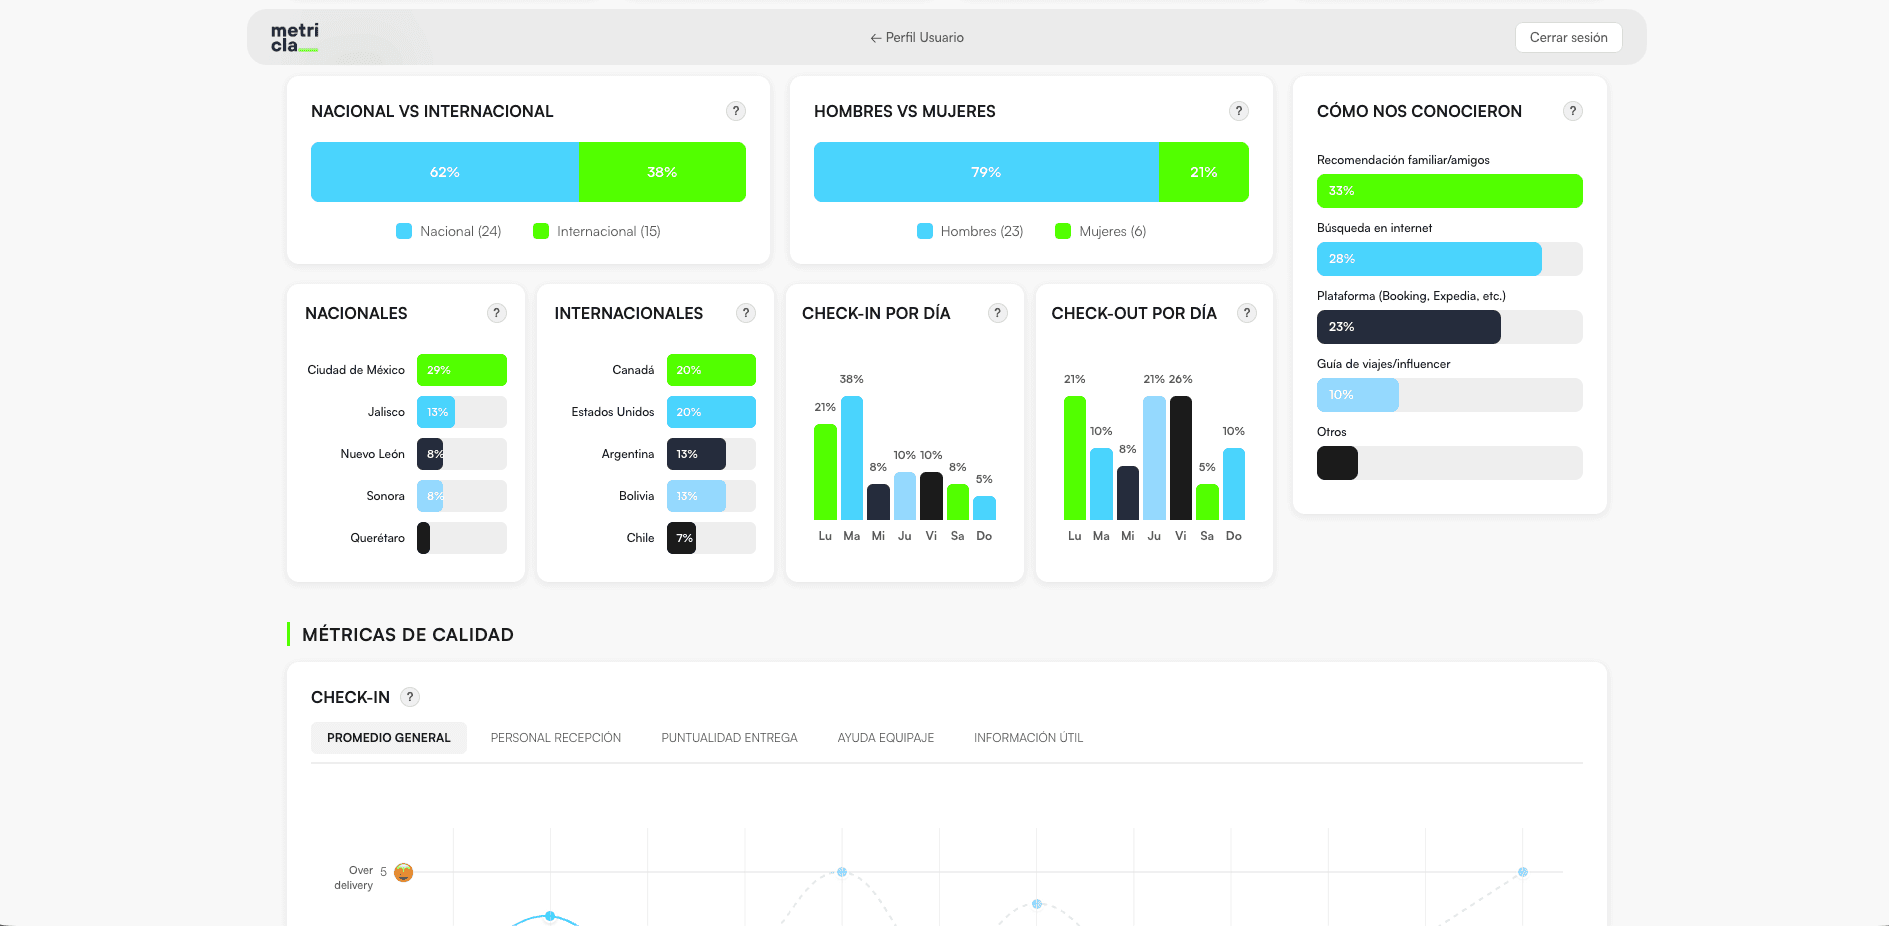This screenshot has height=926, width=1889.
Task: Select the Puntualidad Entrega tab
Action: (729, 737)
